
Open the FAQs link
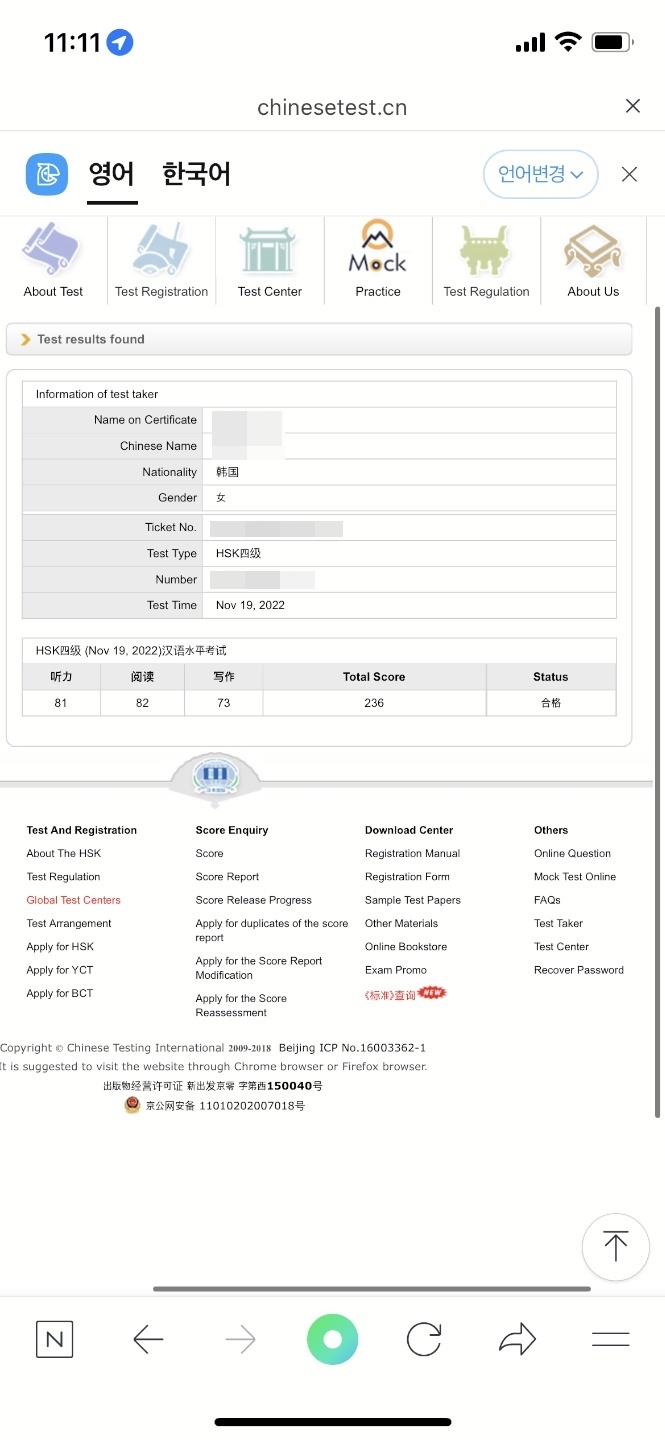pos(548,900)
